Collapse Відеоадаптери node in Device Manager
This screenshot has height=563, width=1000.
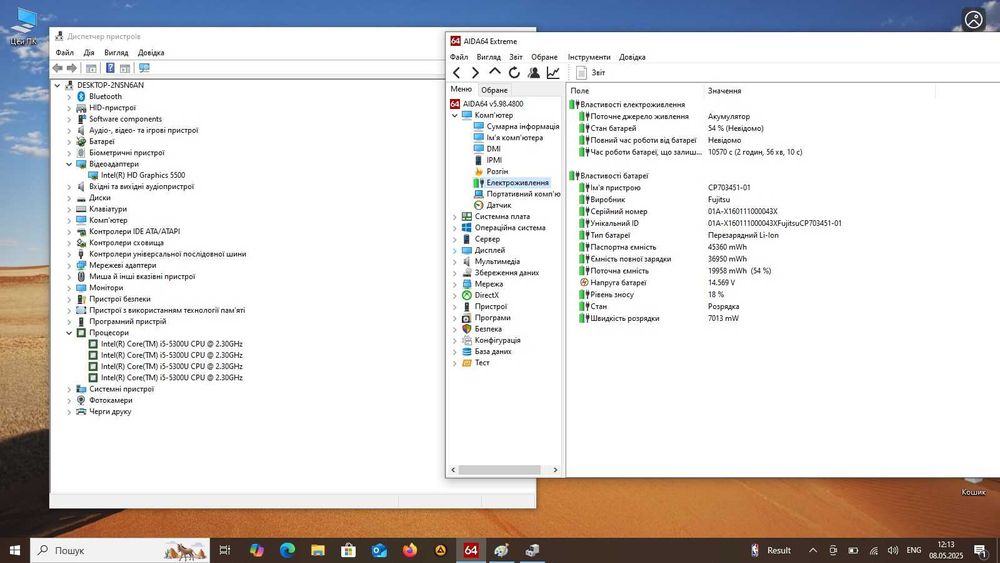tap(69, 165)
